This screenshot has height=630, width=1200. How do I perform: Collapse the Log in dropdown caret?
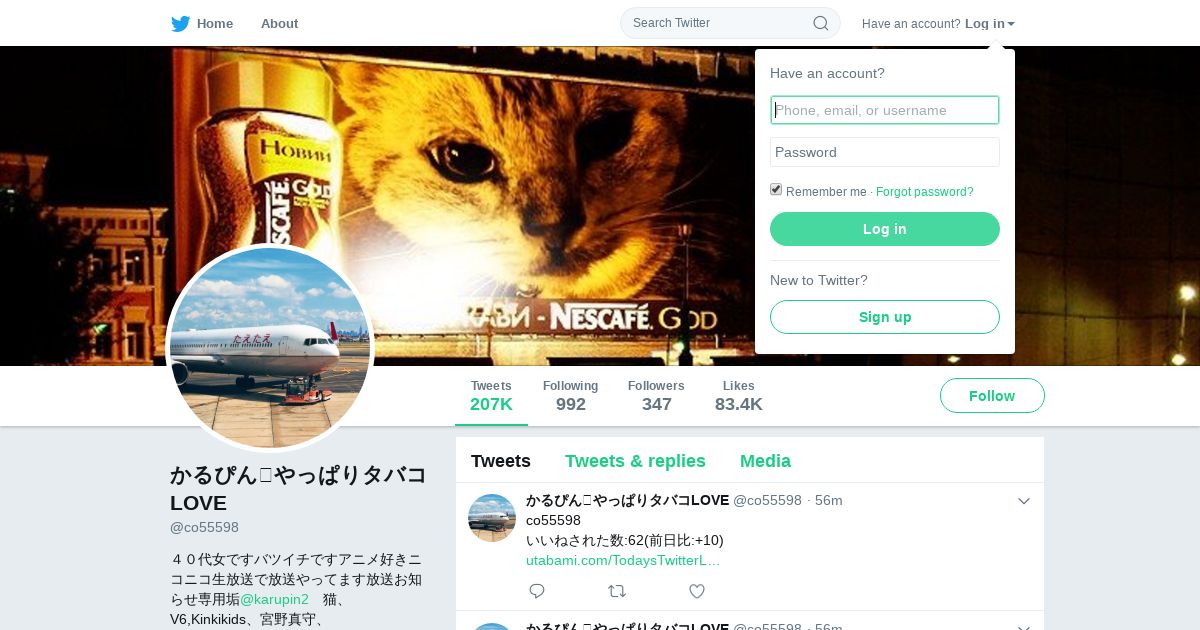tap(1011, 24)
